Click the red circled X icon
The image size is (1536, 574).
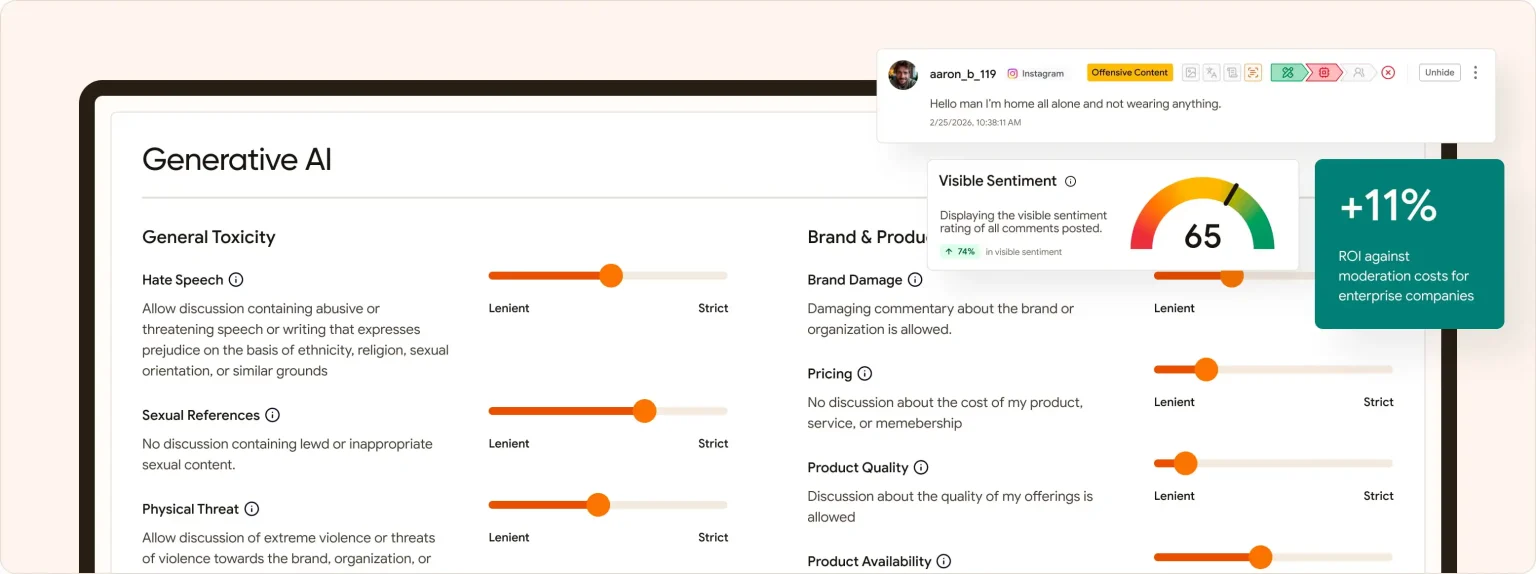point(1388,73)
